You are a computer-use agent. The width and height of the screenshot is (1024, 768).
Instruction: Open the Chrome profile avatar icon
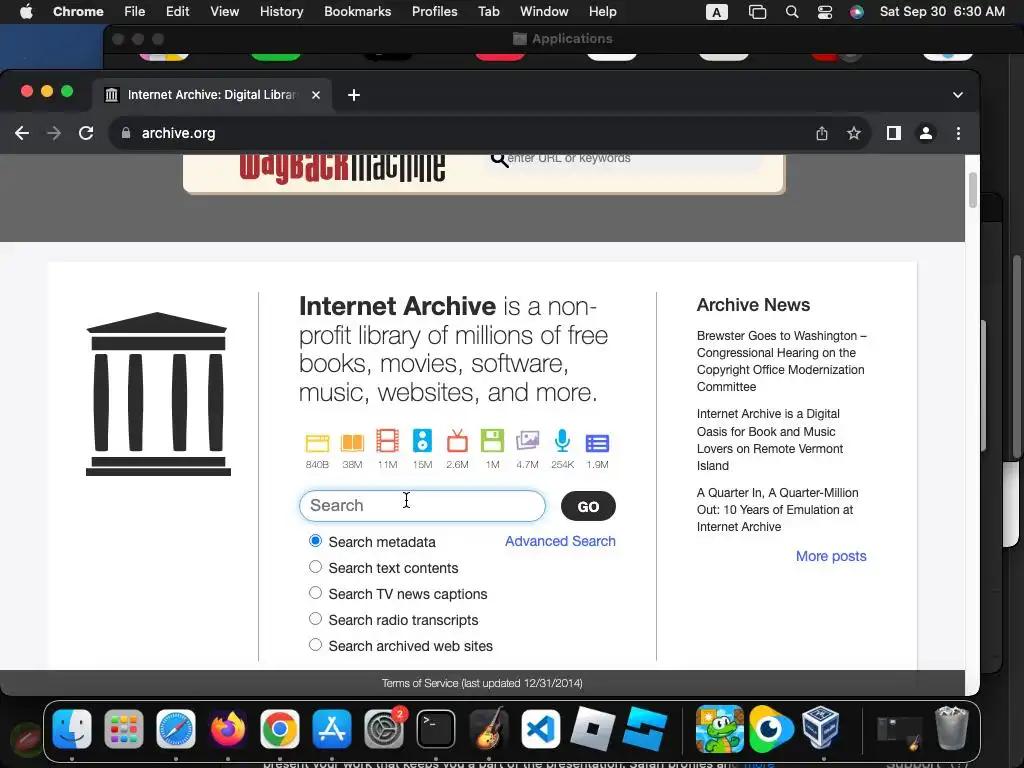click(x=925, y=133)
